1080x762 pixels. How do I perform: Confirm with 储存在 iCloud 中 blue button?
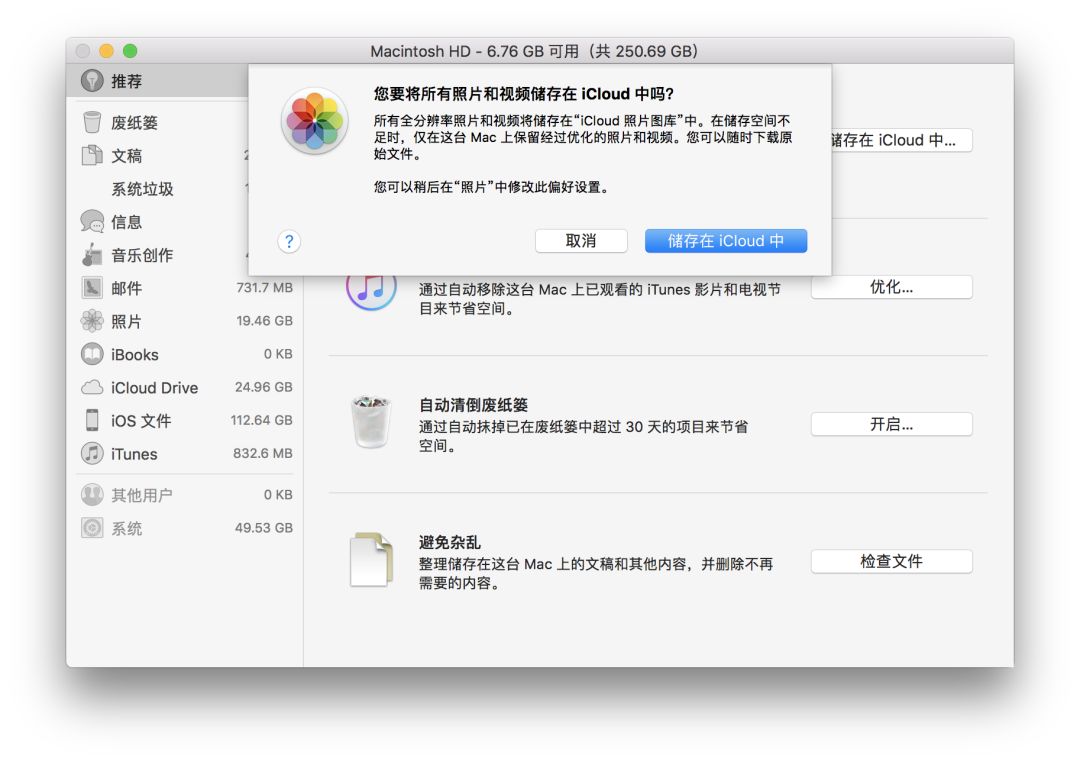(726, 241)
